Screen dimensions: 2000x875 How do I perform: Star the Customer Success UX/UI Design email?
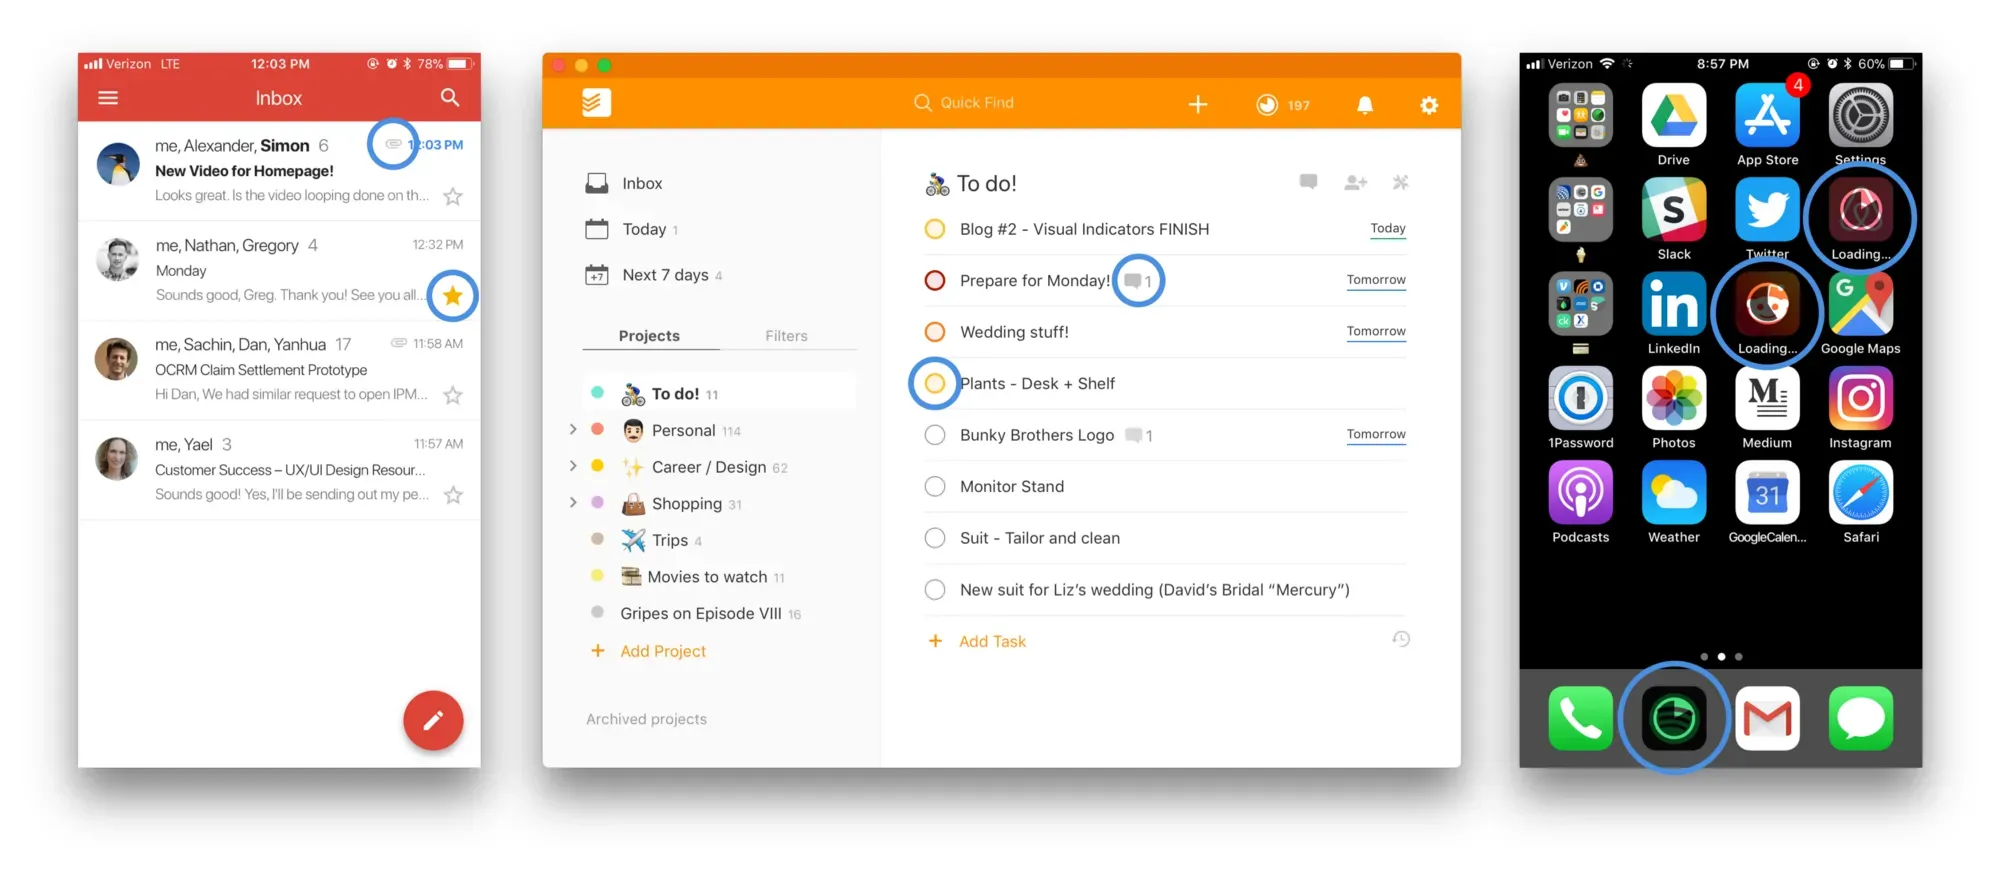pos(453,495)
